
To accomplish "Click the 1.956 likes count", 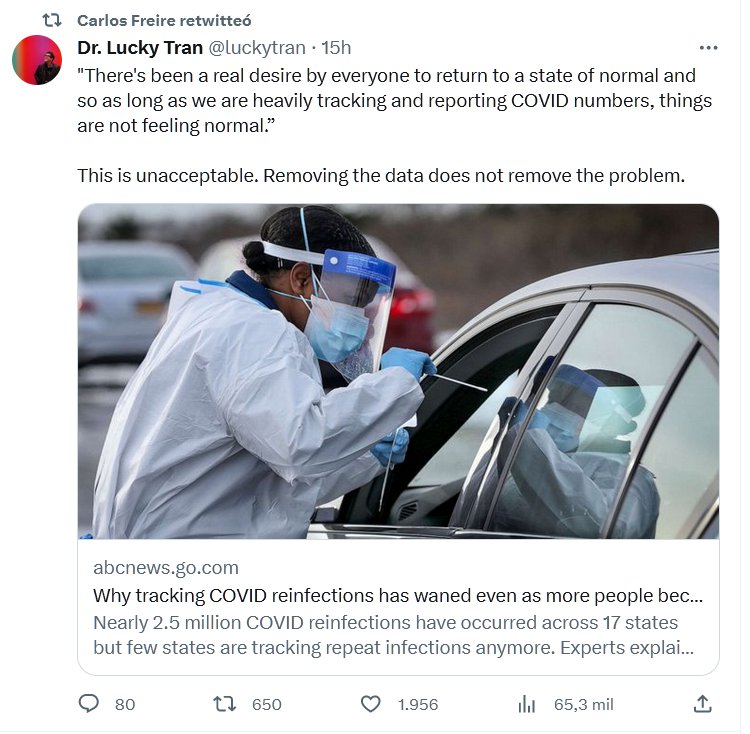I will (x=418, y=704).
